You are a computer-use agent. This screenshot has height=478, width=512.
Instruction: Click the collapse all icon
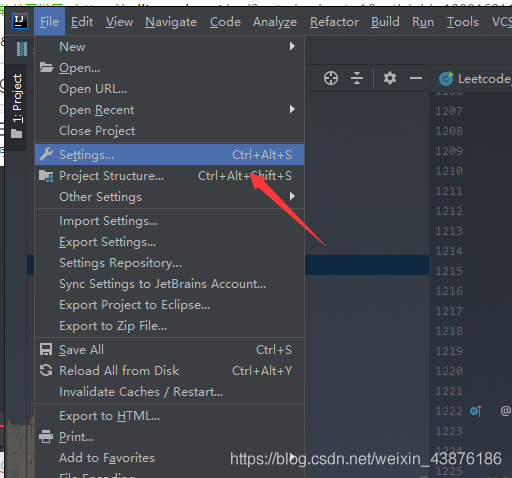pyautogui.click(x=357, y=78)
